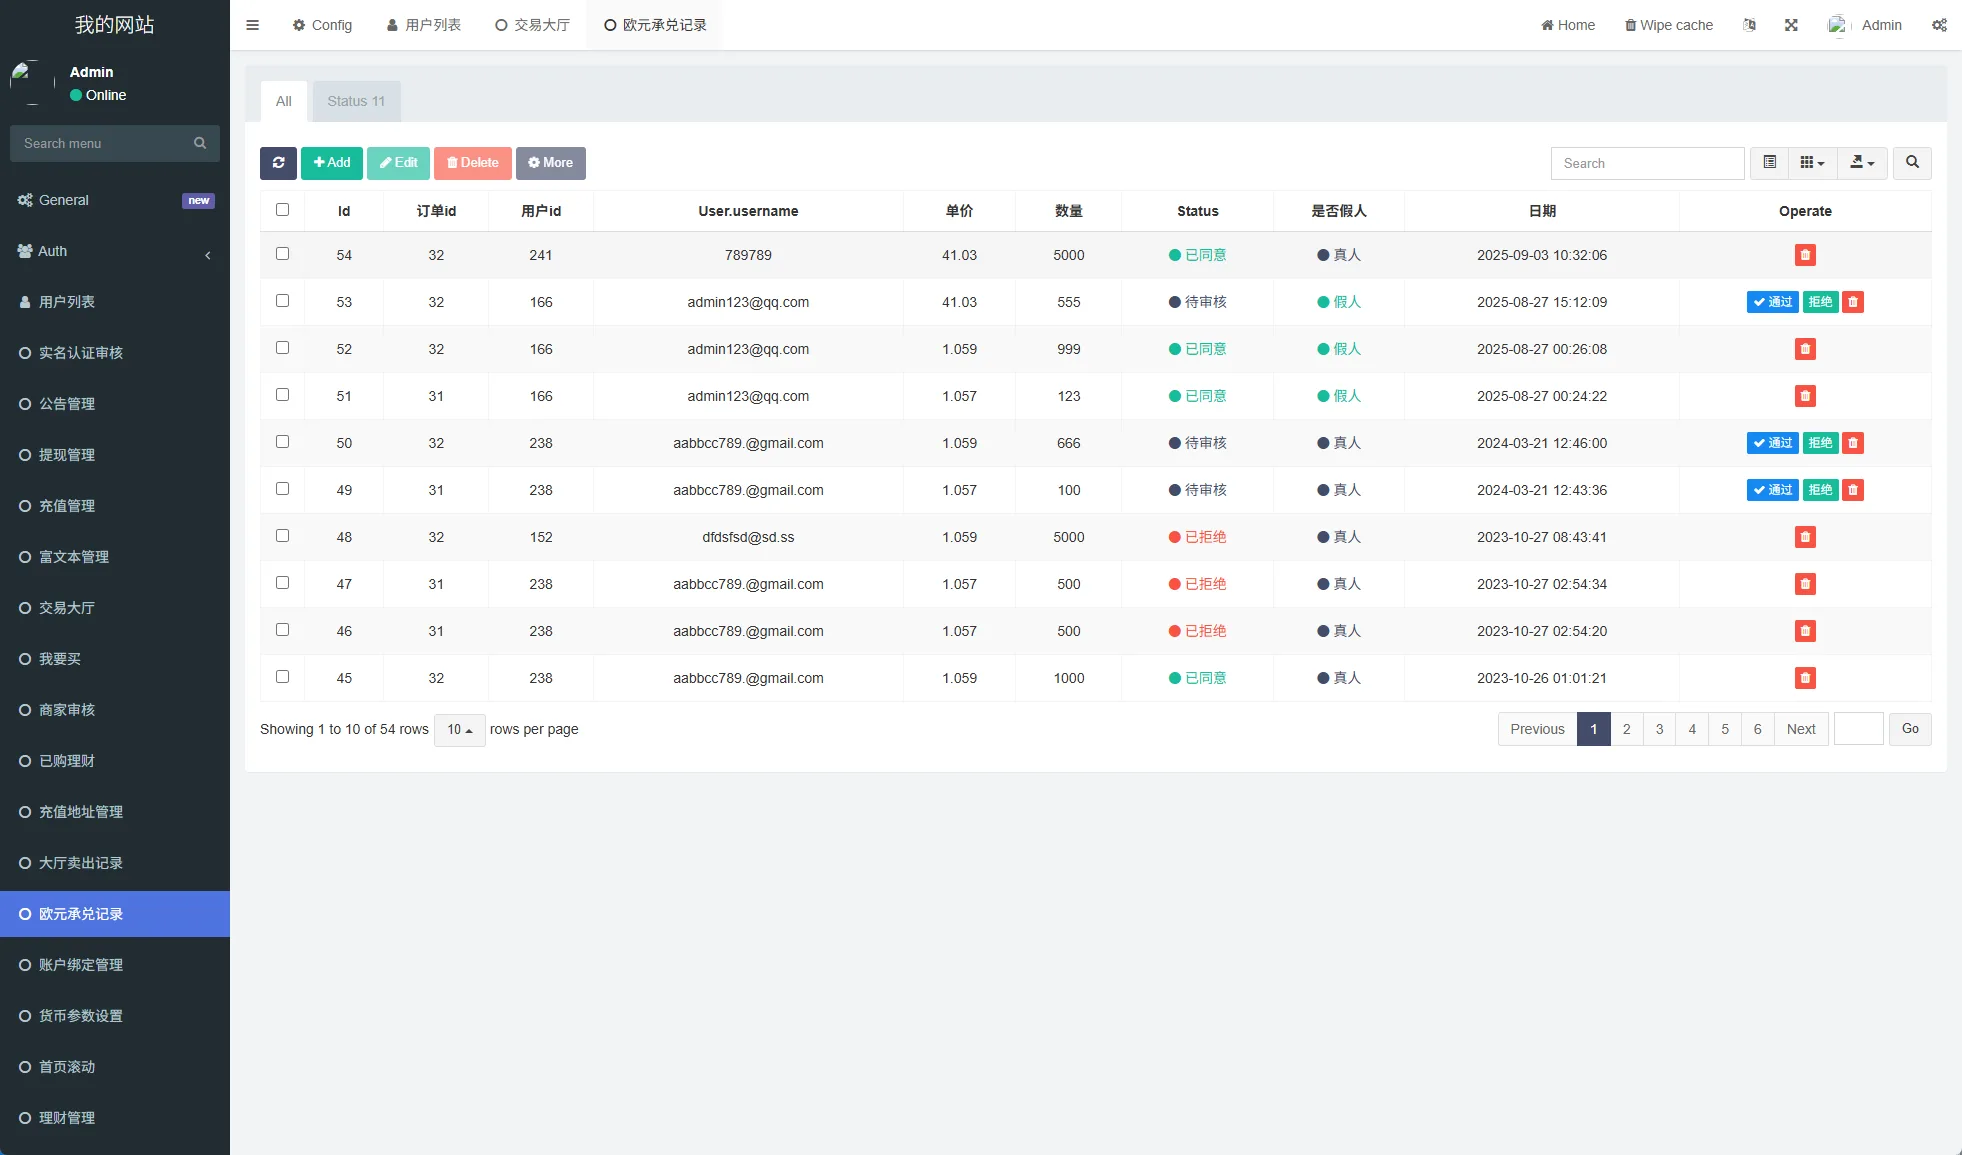This screenshot has height=1155, width=1962.
Task: Click the common search magnifier button
Action: click(1912, 163)
